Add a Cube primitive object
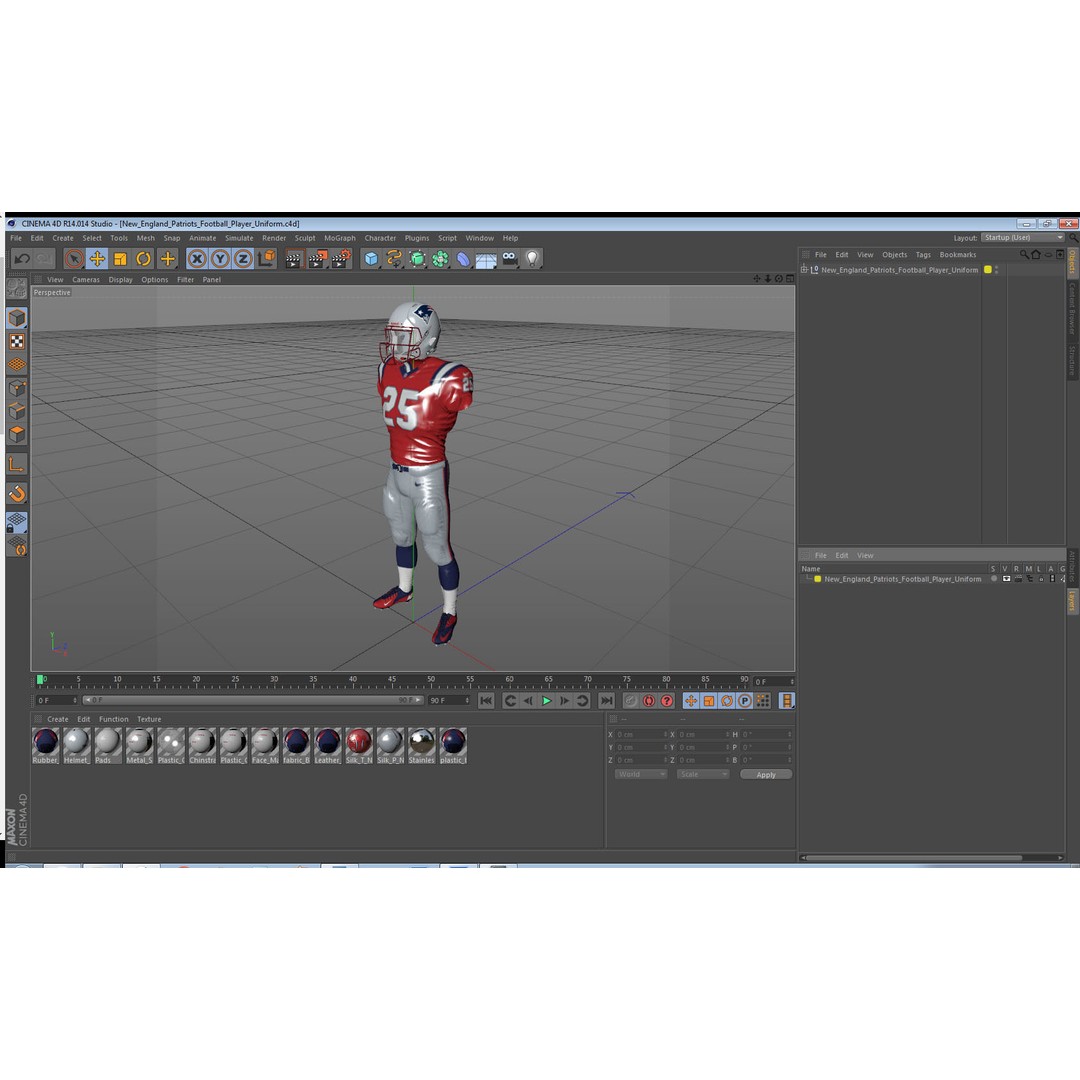The width and height of the screenshot is (1080, 1080). 371,259
